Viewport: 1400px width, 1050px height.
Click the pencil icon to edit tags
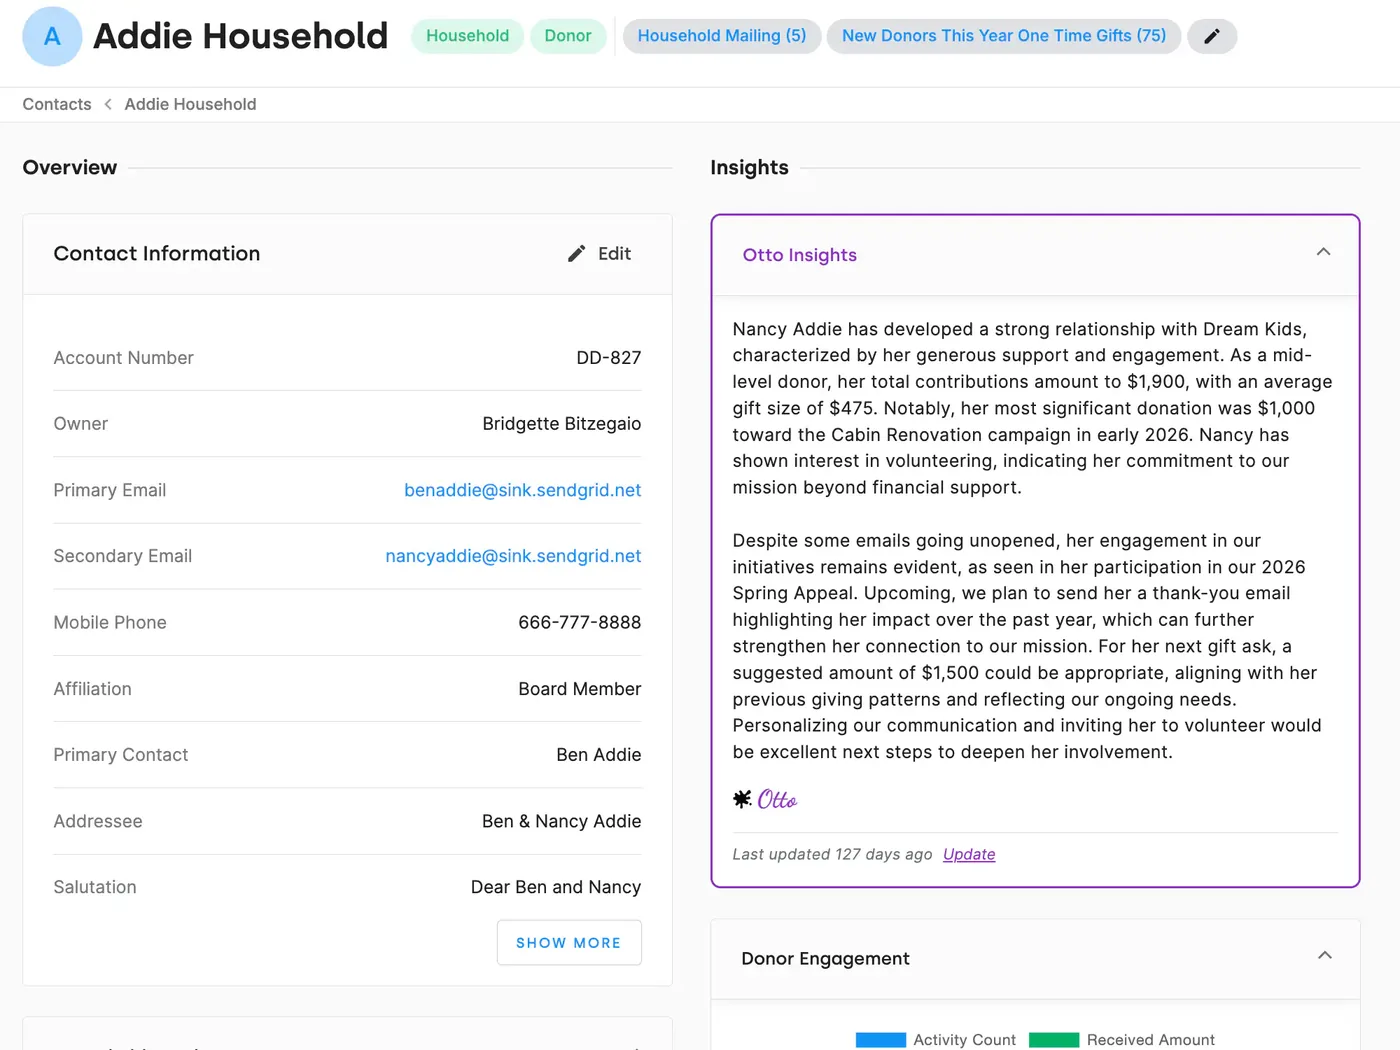click(x=1212, y=36)
